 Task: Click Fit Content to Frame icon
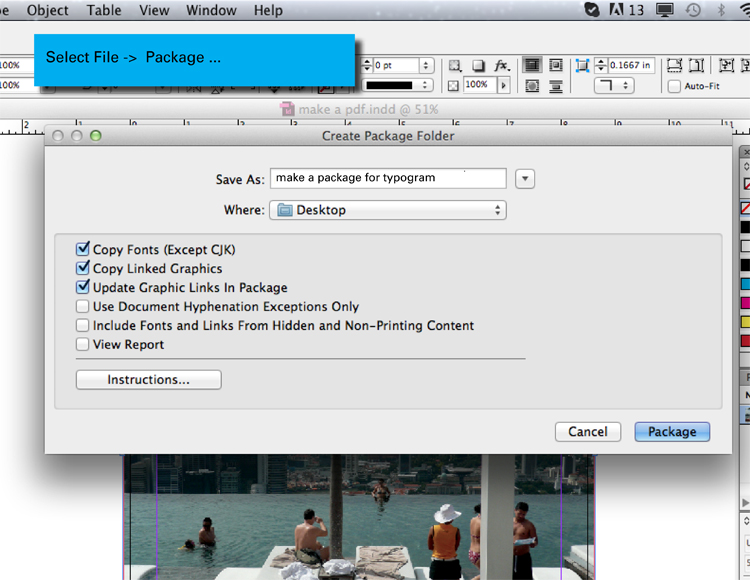(726, 65)
